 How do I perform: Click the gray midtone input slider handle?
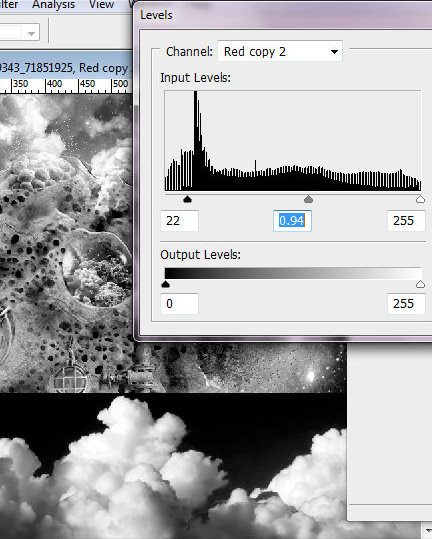[x=309, y=199]
